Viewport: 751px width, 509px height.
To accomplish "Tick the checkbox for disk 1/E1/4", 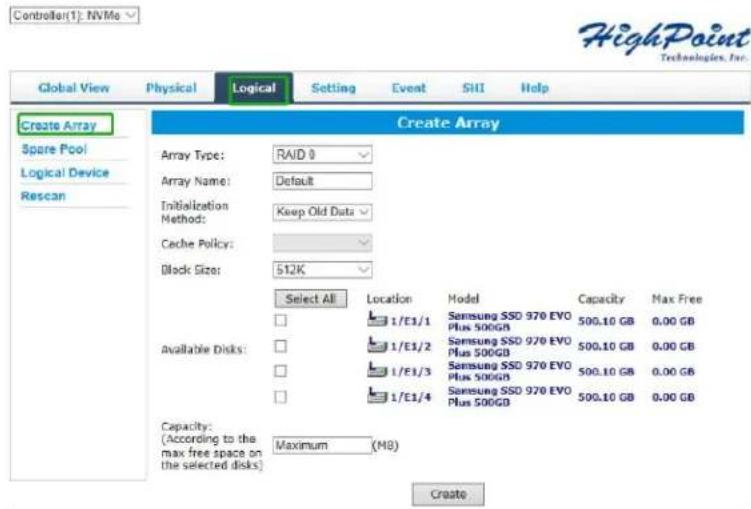I will (281, 397).
